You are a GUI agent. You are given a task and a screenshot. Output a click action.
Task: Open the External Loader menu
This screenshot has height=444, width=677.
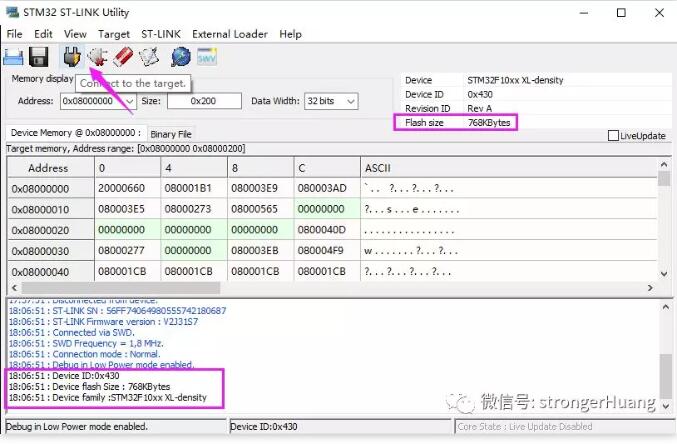tap(230, 34)
